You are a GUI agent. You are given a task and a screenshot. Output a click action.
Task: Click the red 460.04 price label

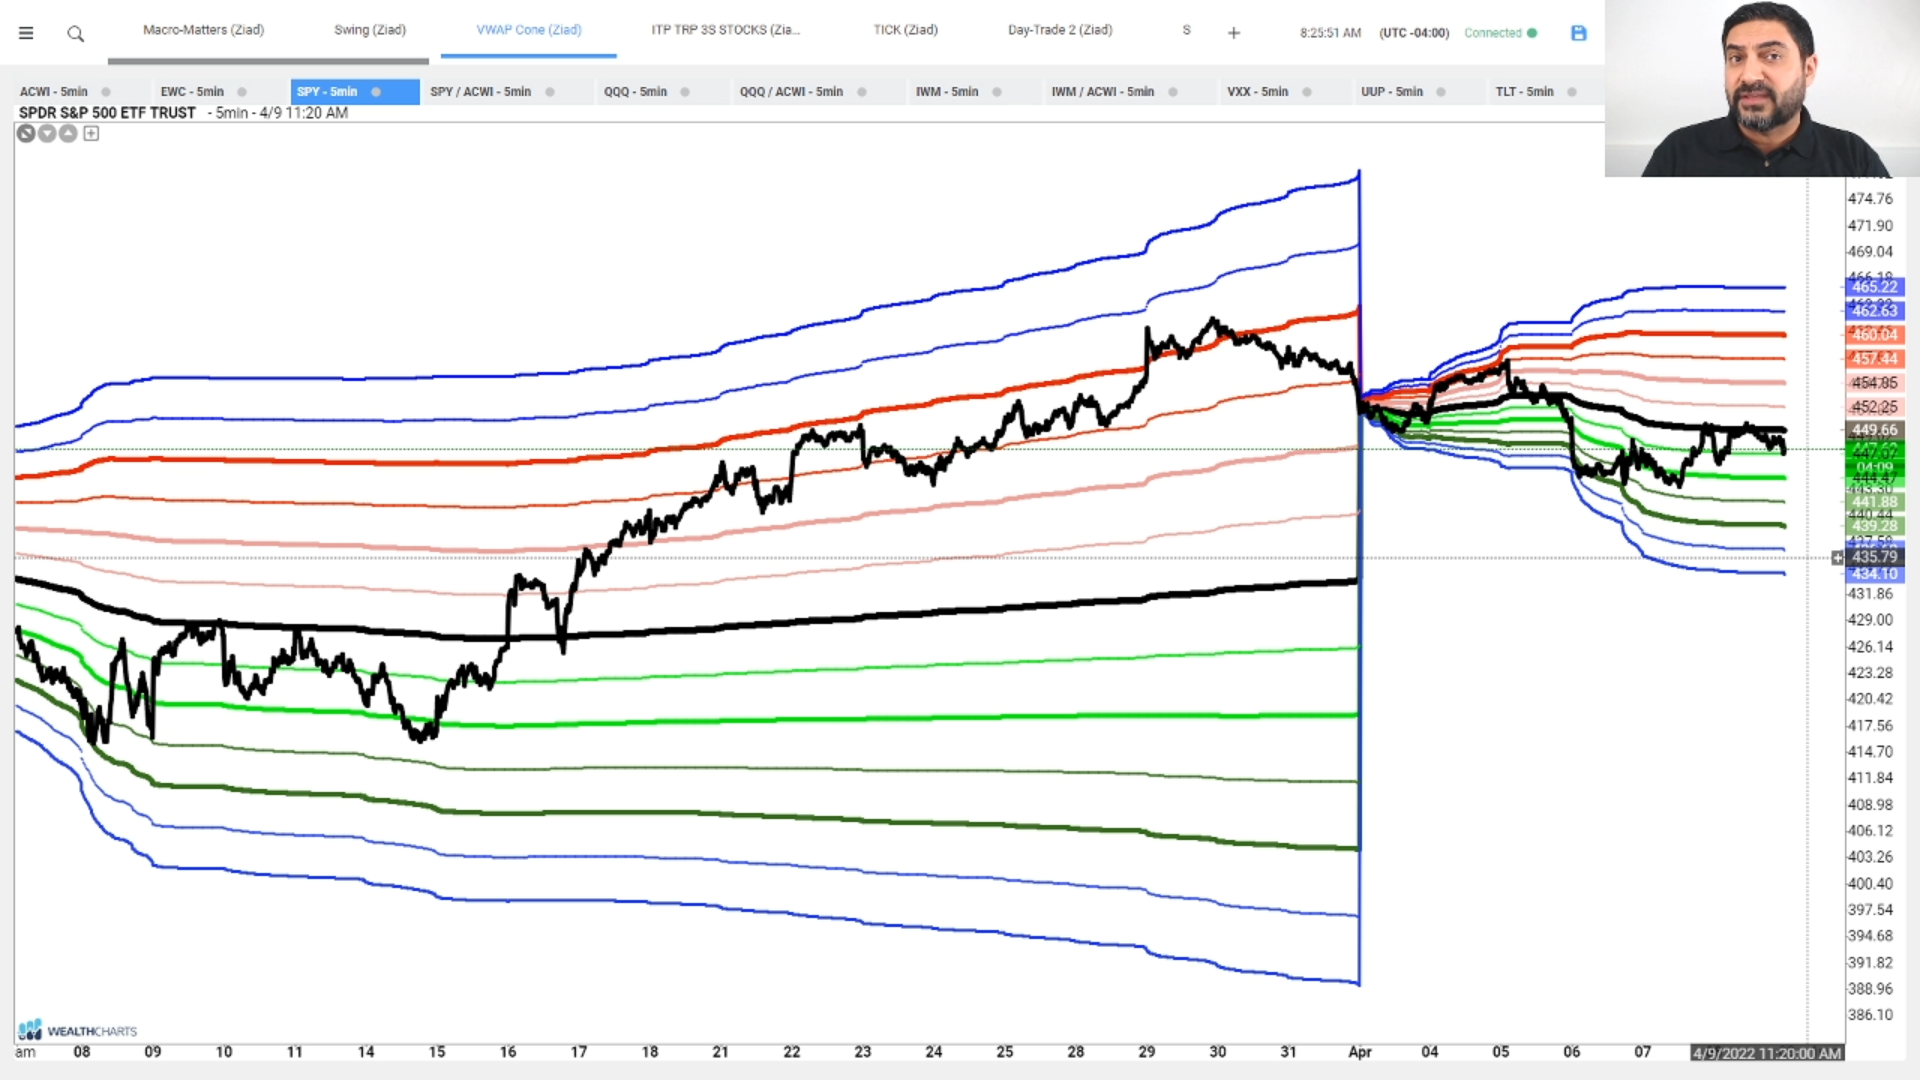[x=1874, y=335]
